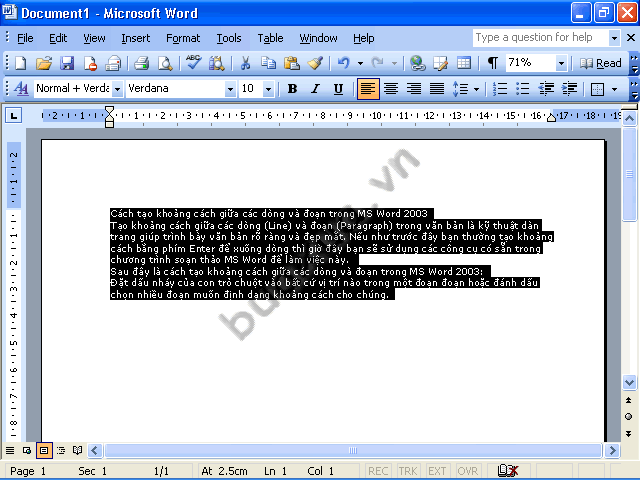
Task: Open the File menu
Action: pos(25,38)
